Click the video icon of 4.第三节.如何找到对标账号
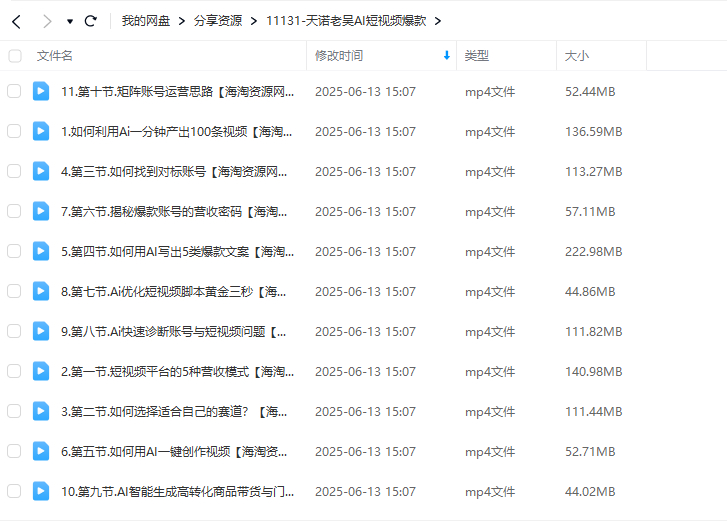Image resolution: width=727 pixels, height=532 pixels. tap(41, 171)
